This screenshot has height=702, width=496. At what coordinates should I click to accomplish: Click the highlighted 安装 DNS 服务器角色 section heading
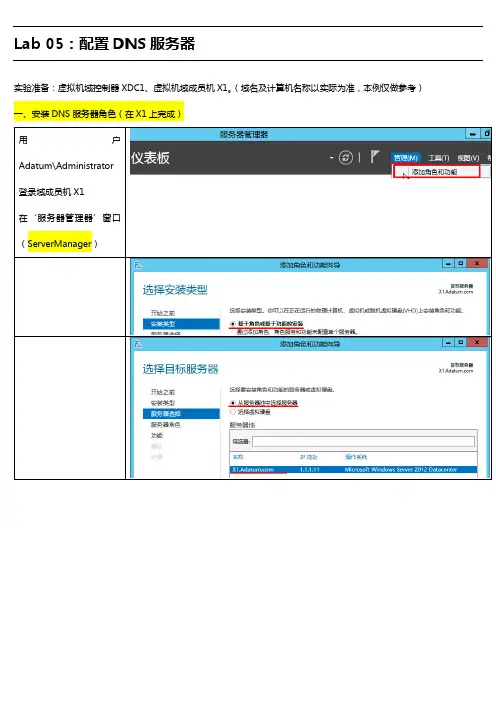tap(98, 114)
